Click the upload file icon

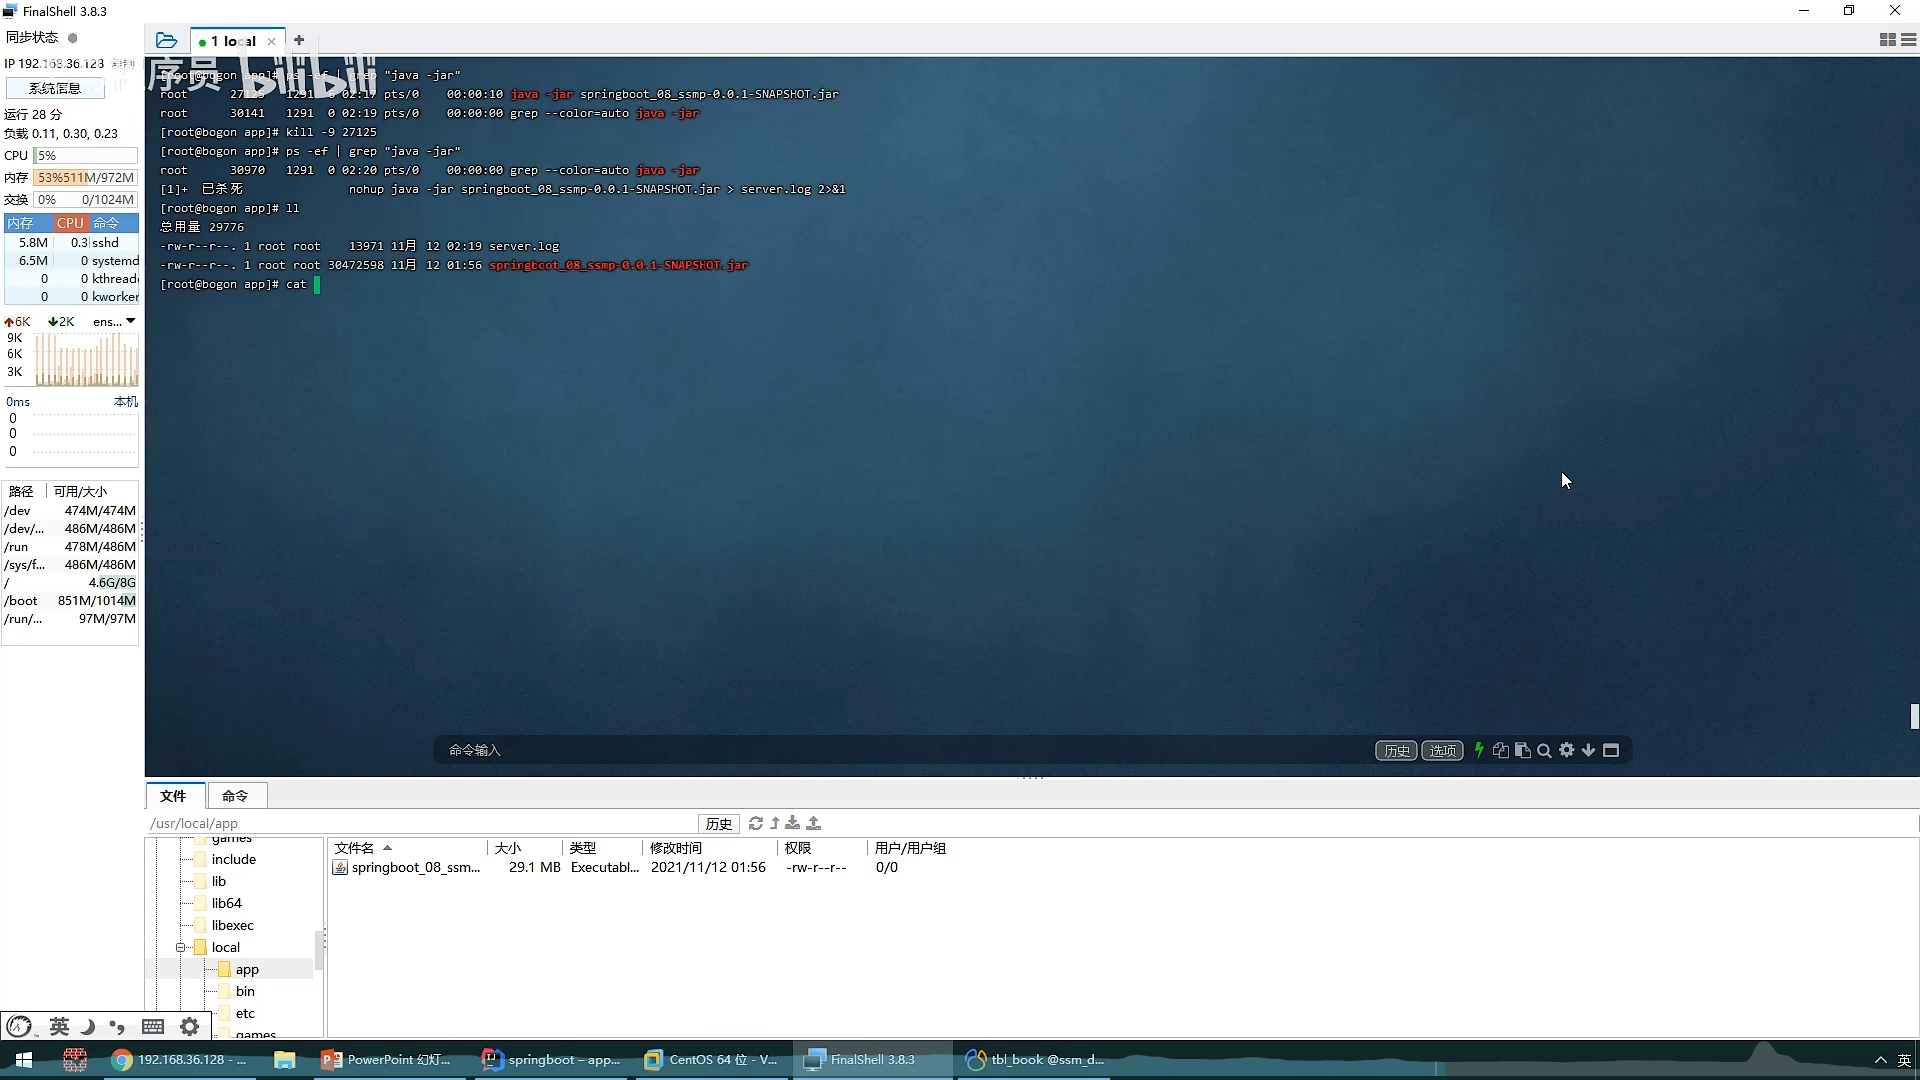814,823
